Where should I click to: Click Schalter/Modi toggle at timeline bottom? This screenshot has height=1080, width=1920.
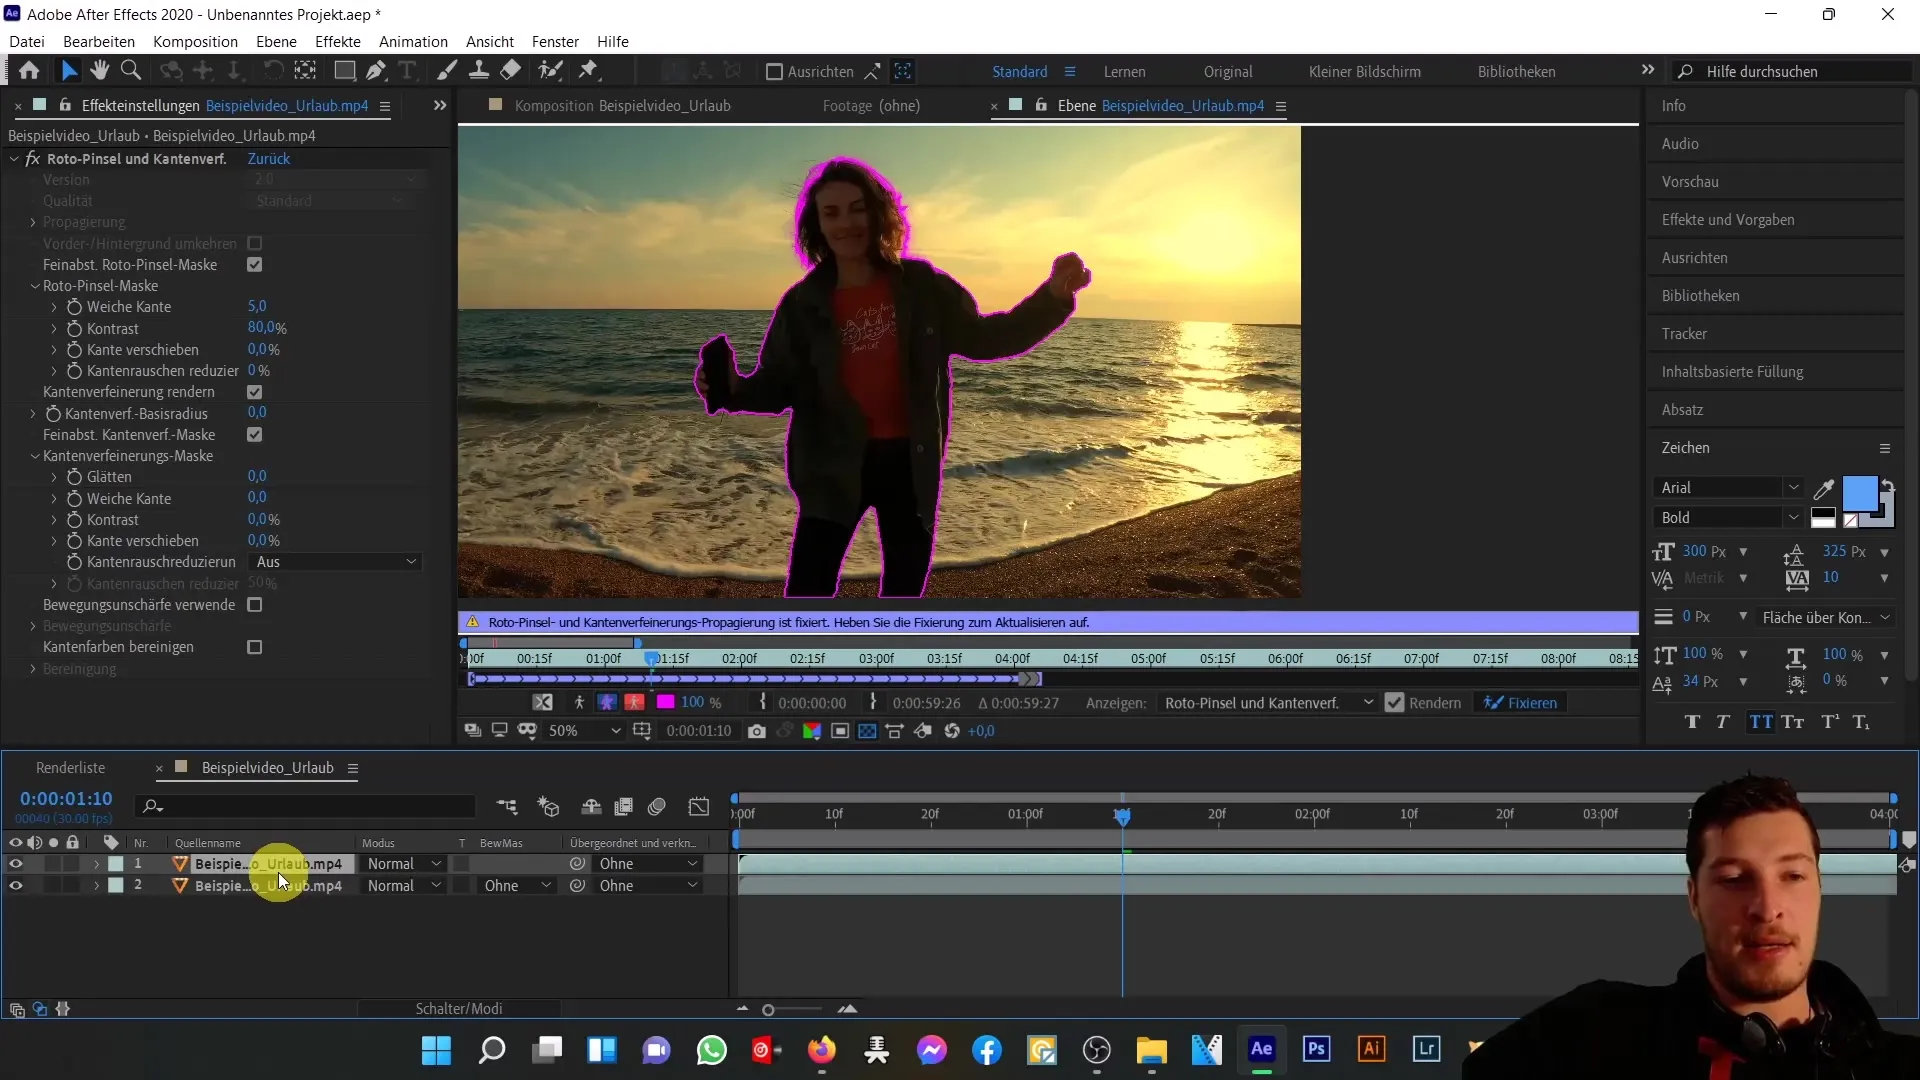459,1009
